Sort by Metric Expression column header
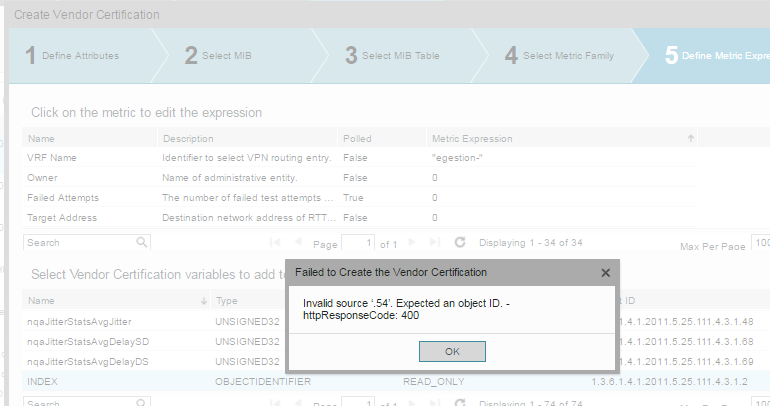Viewport: 770px width, 406px height. [x=562, y=138]
